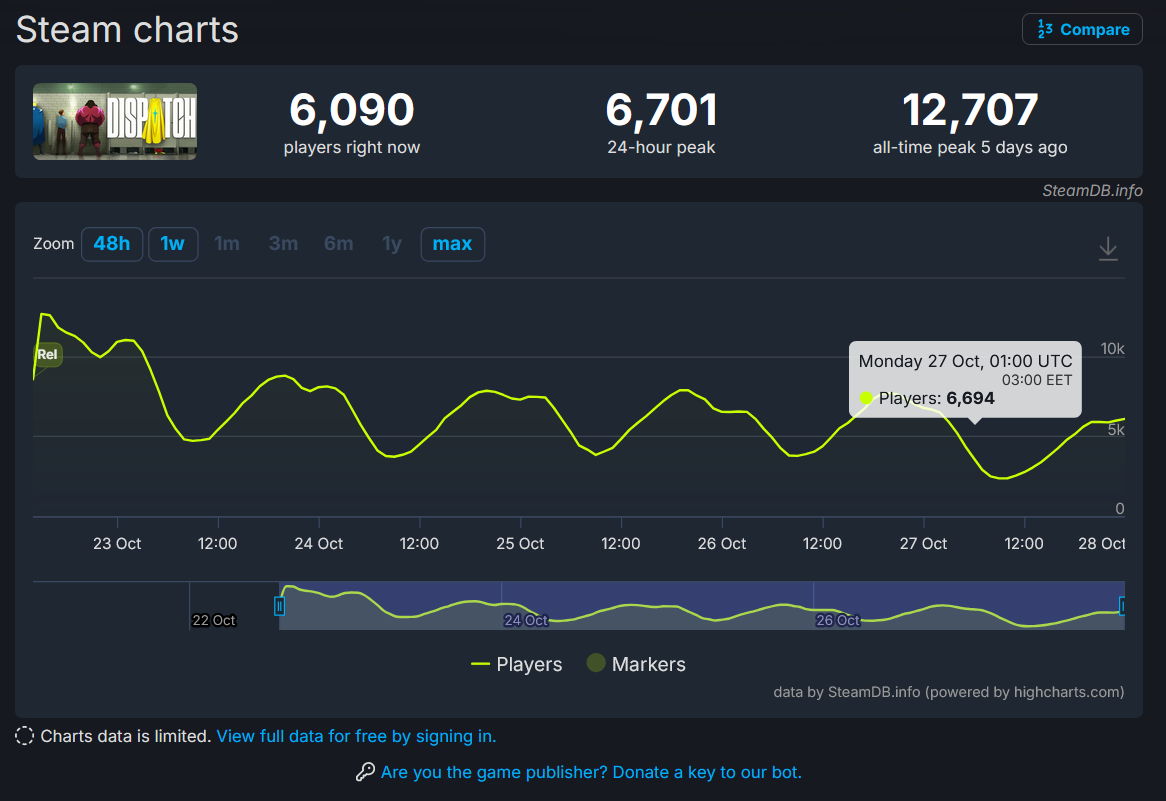The image size is (1166, 801).
Task: Set zoom to max
Action: tap(452, 244)
